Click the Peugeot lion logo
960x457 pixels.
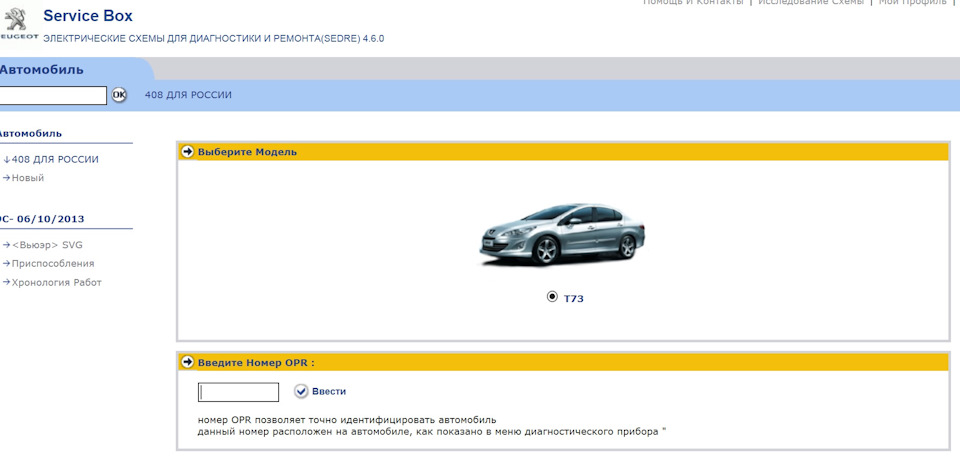pyautogui.click(x=17, y=21)
